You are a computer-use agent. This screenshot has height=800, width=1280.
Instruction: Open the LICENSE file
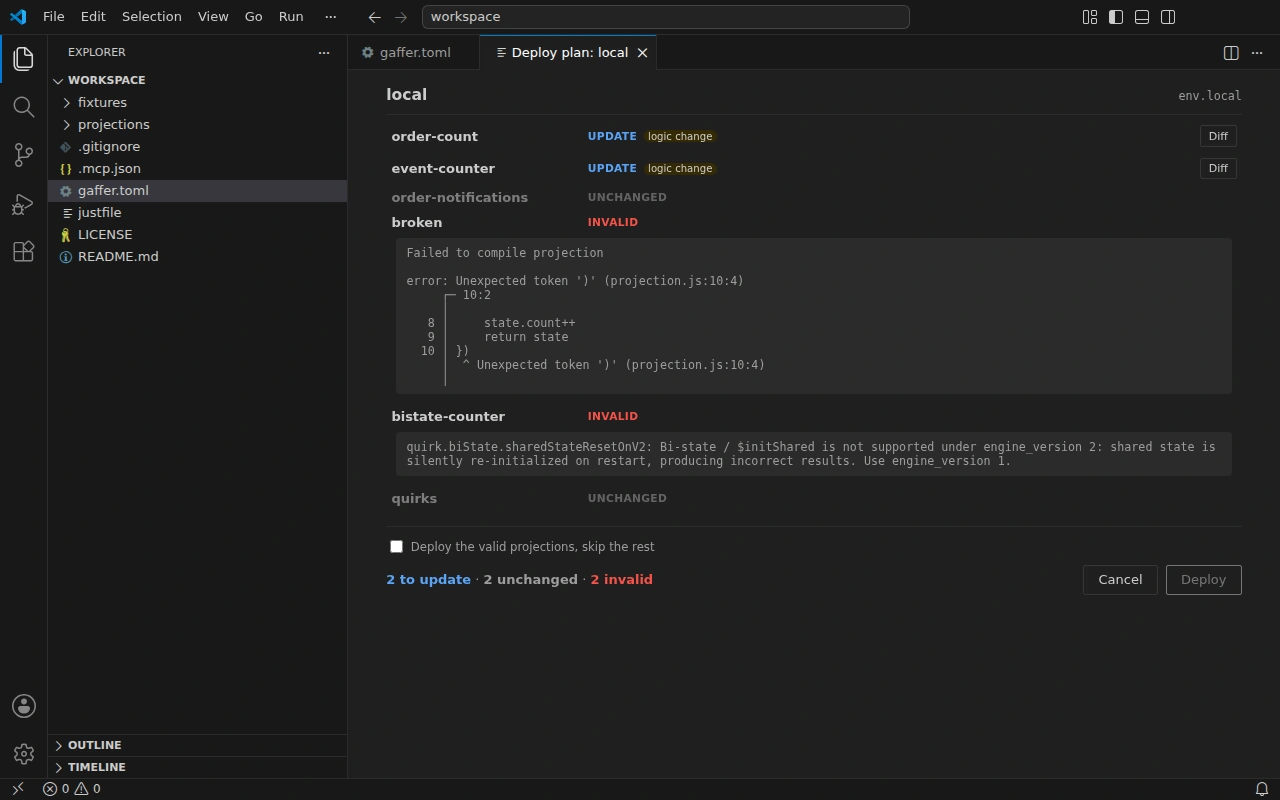[x=197, y=234]
